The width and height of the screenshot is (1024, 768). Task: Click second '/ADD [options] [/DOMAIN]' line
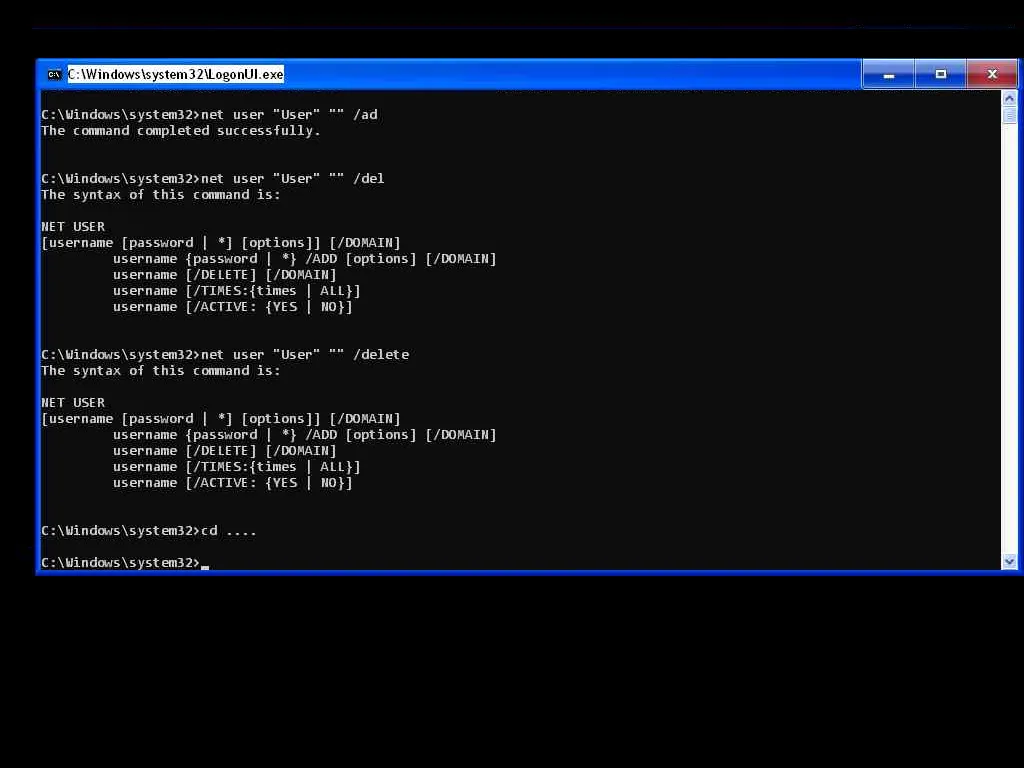(305, 435)
